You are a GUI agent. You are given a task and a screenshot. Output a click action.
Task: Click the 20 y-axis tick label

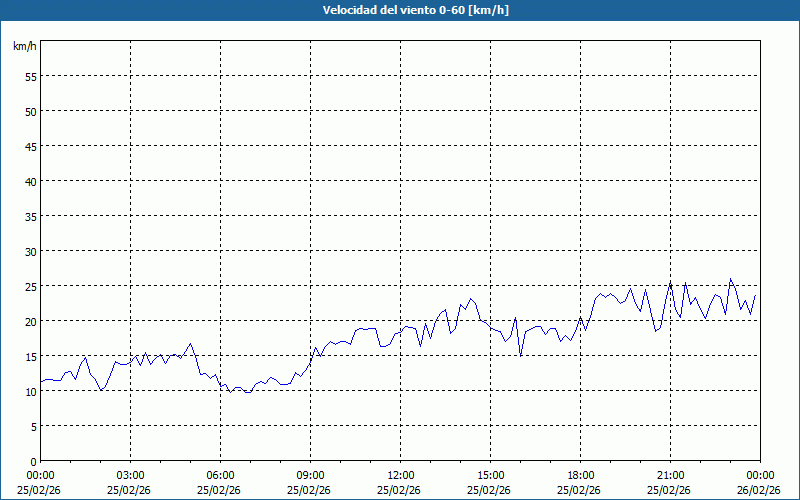coord(30,321)
